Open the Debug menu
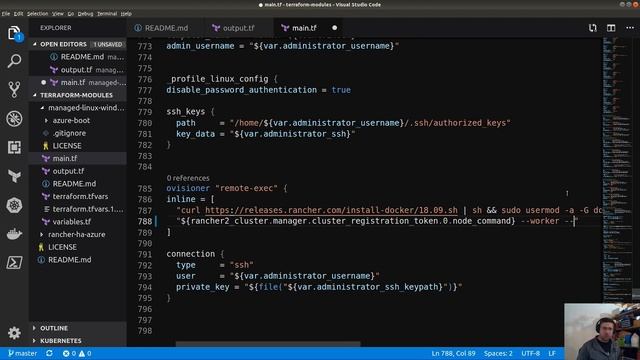Screen dimensions: 640x360 click(85, 13)
